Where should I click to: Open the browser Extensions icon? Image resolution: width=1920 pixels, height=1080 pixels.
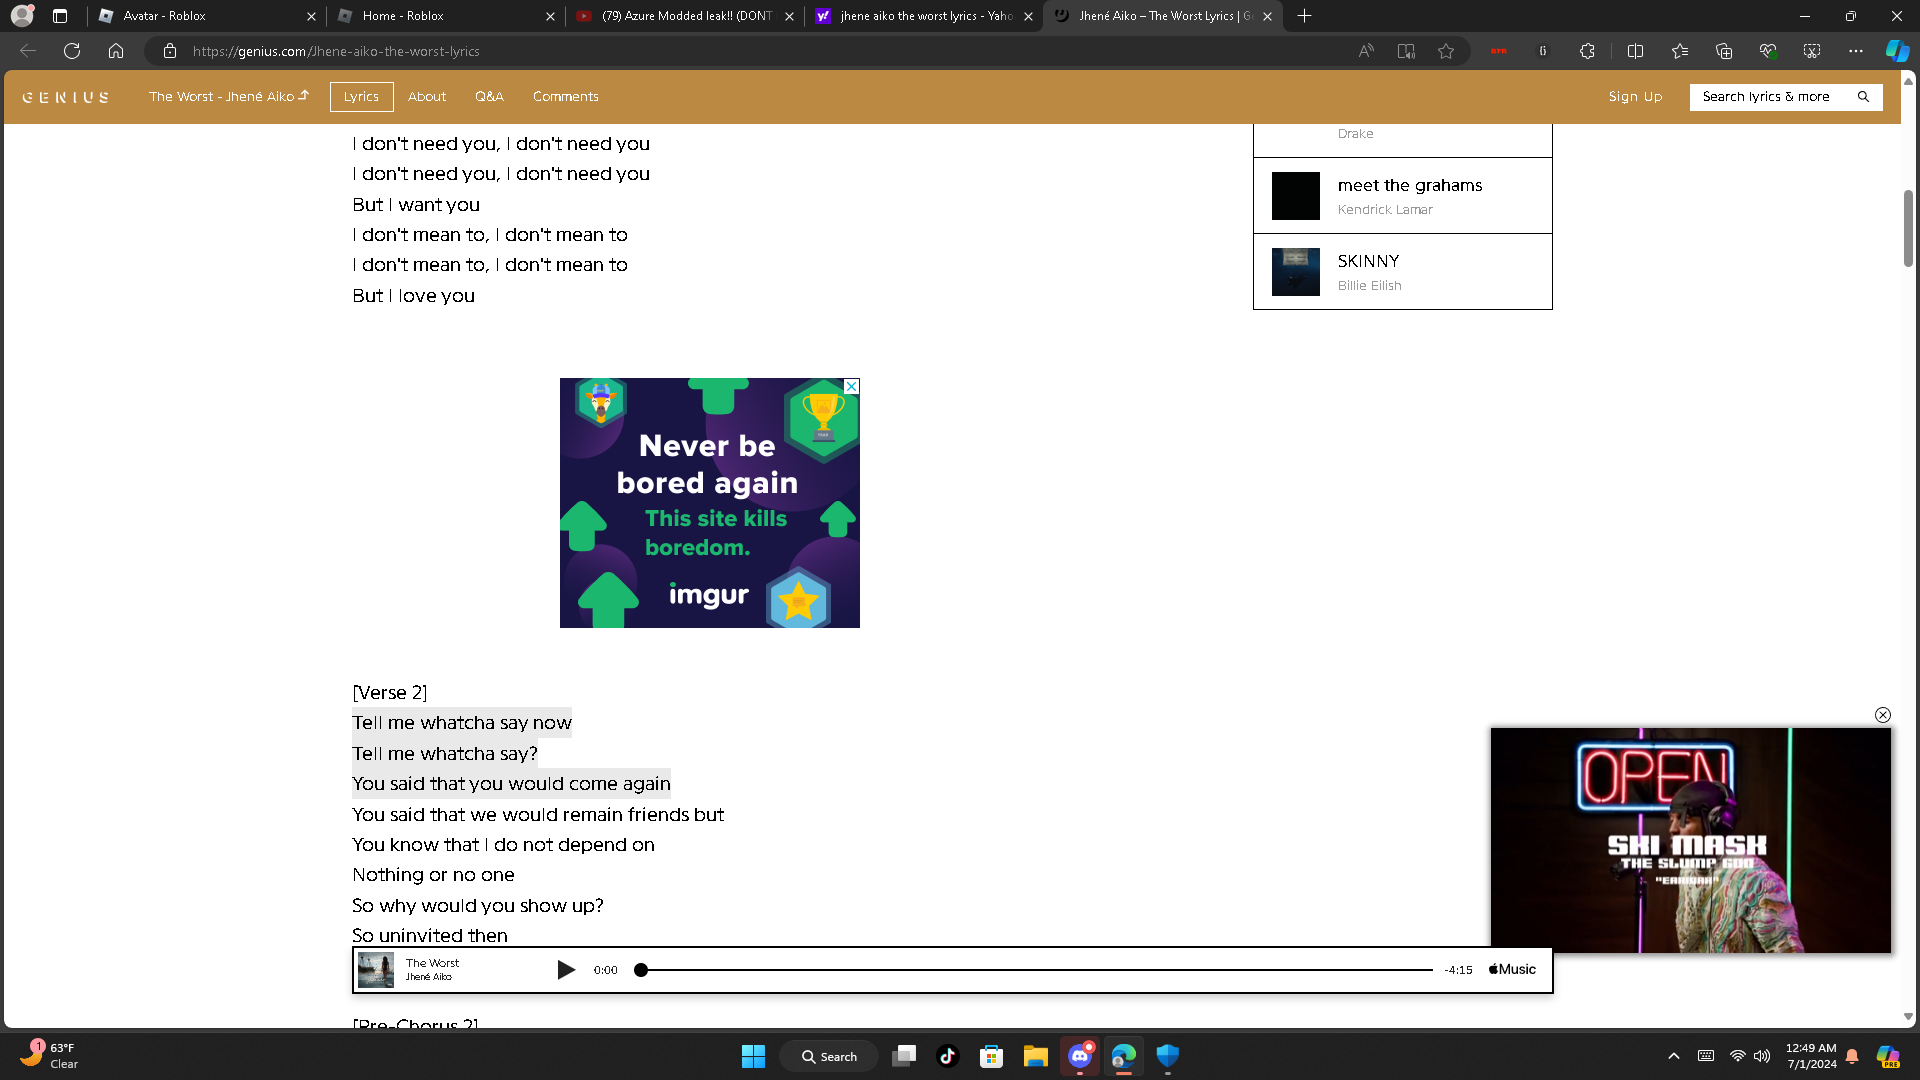point(1587,51)
